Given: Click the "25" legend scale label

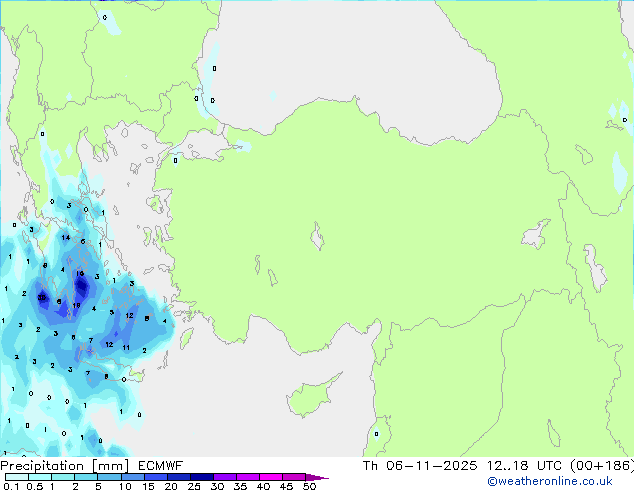Looking at the screenshot, I should pyautogui.click(x=194, y=486).
